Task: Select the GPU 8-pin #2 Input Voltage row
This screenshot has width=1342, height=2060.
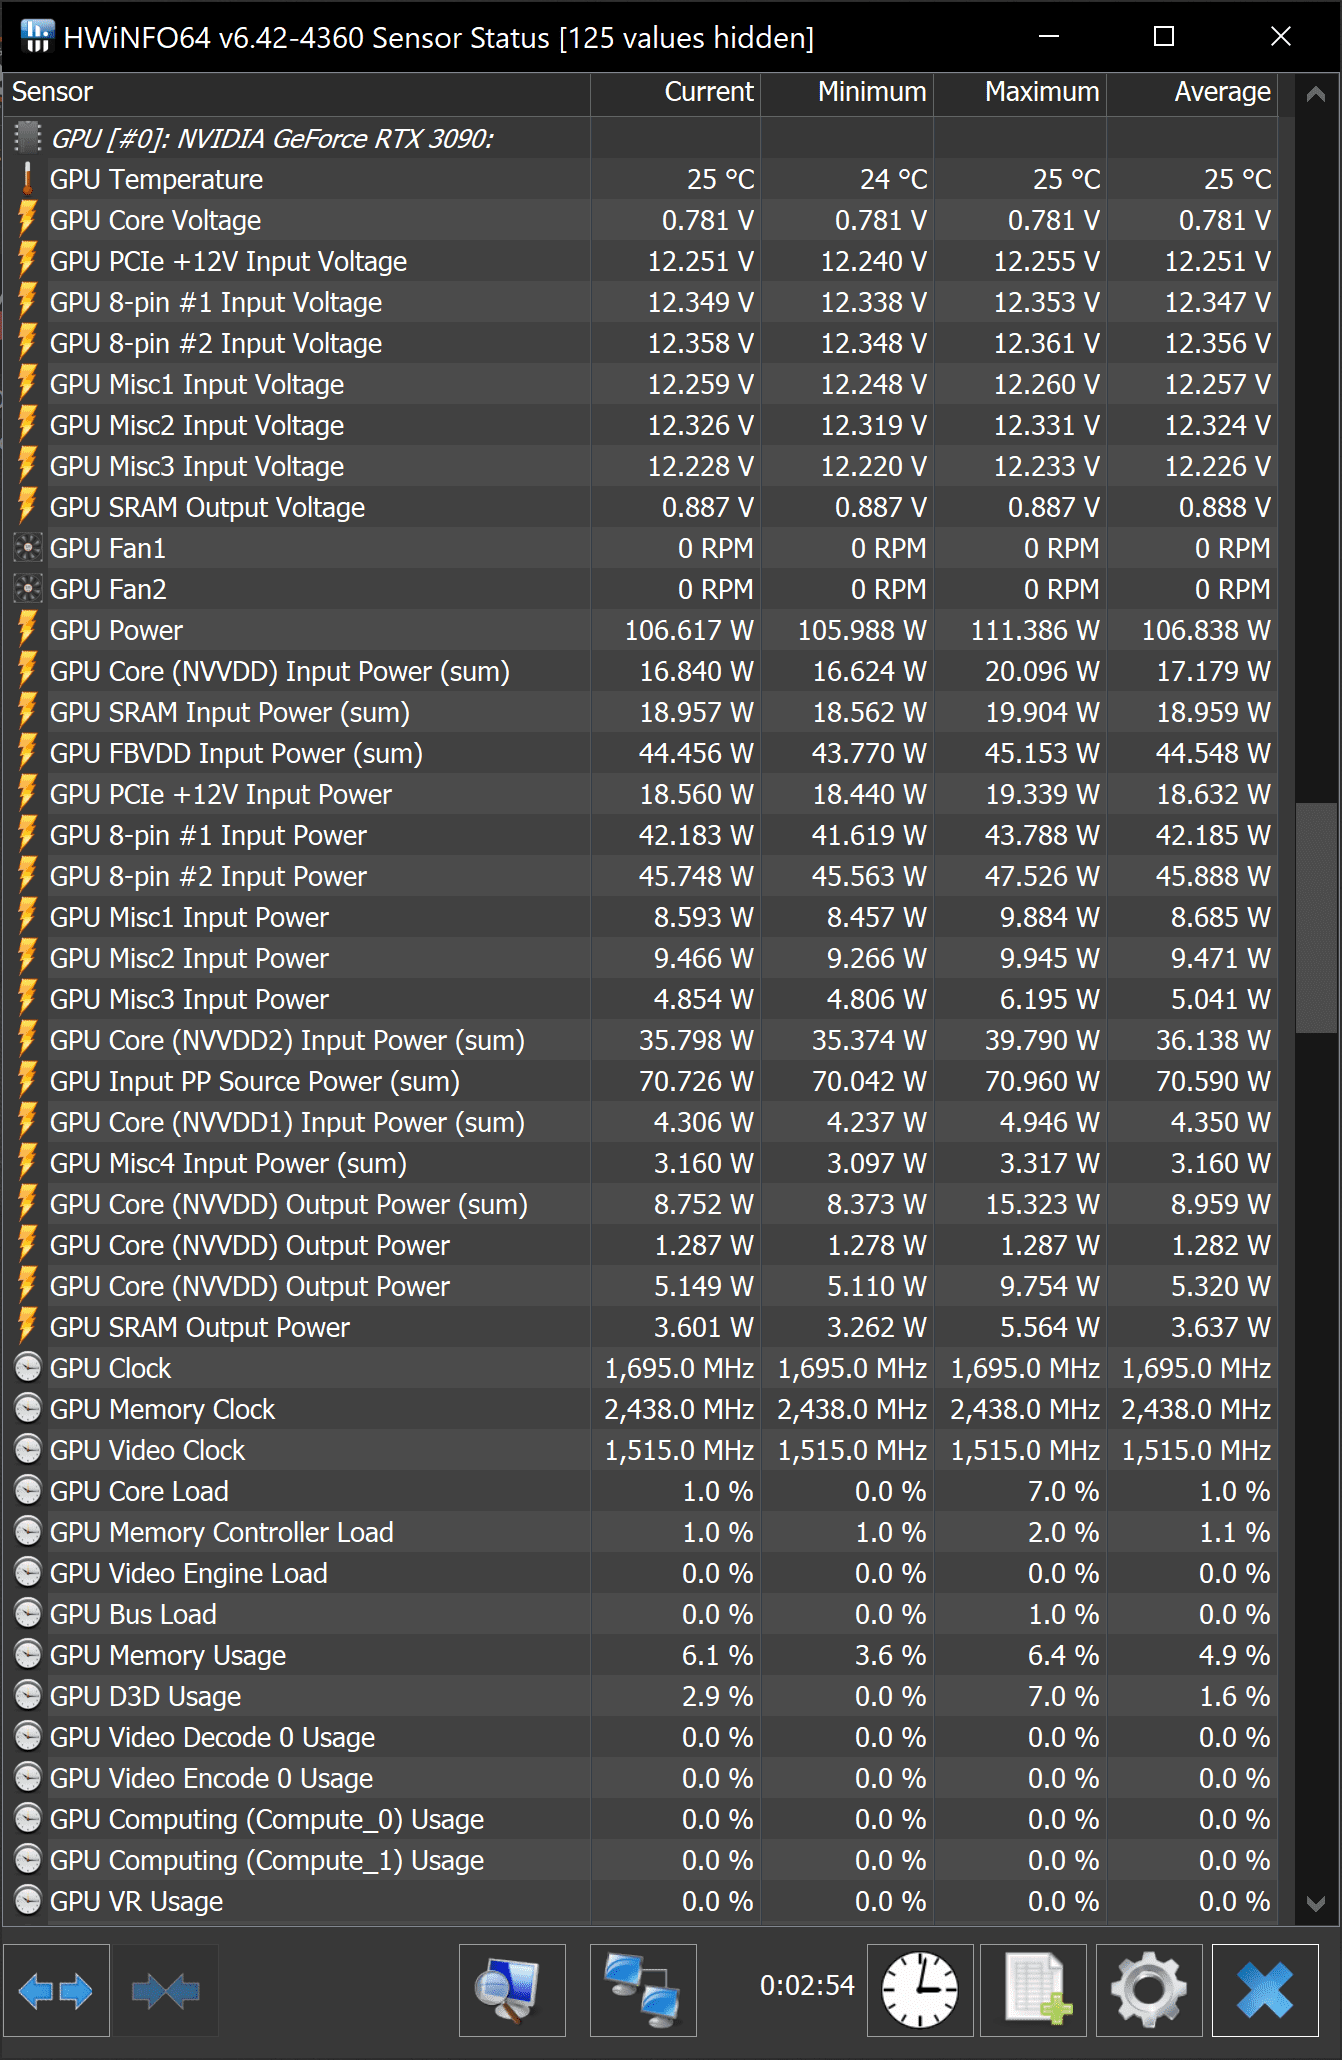Action: (x=640, y=343)
